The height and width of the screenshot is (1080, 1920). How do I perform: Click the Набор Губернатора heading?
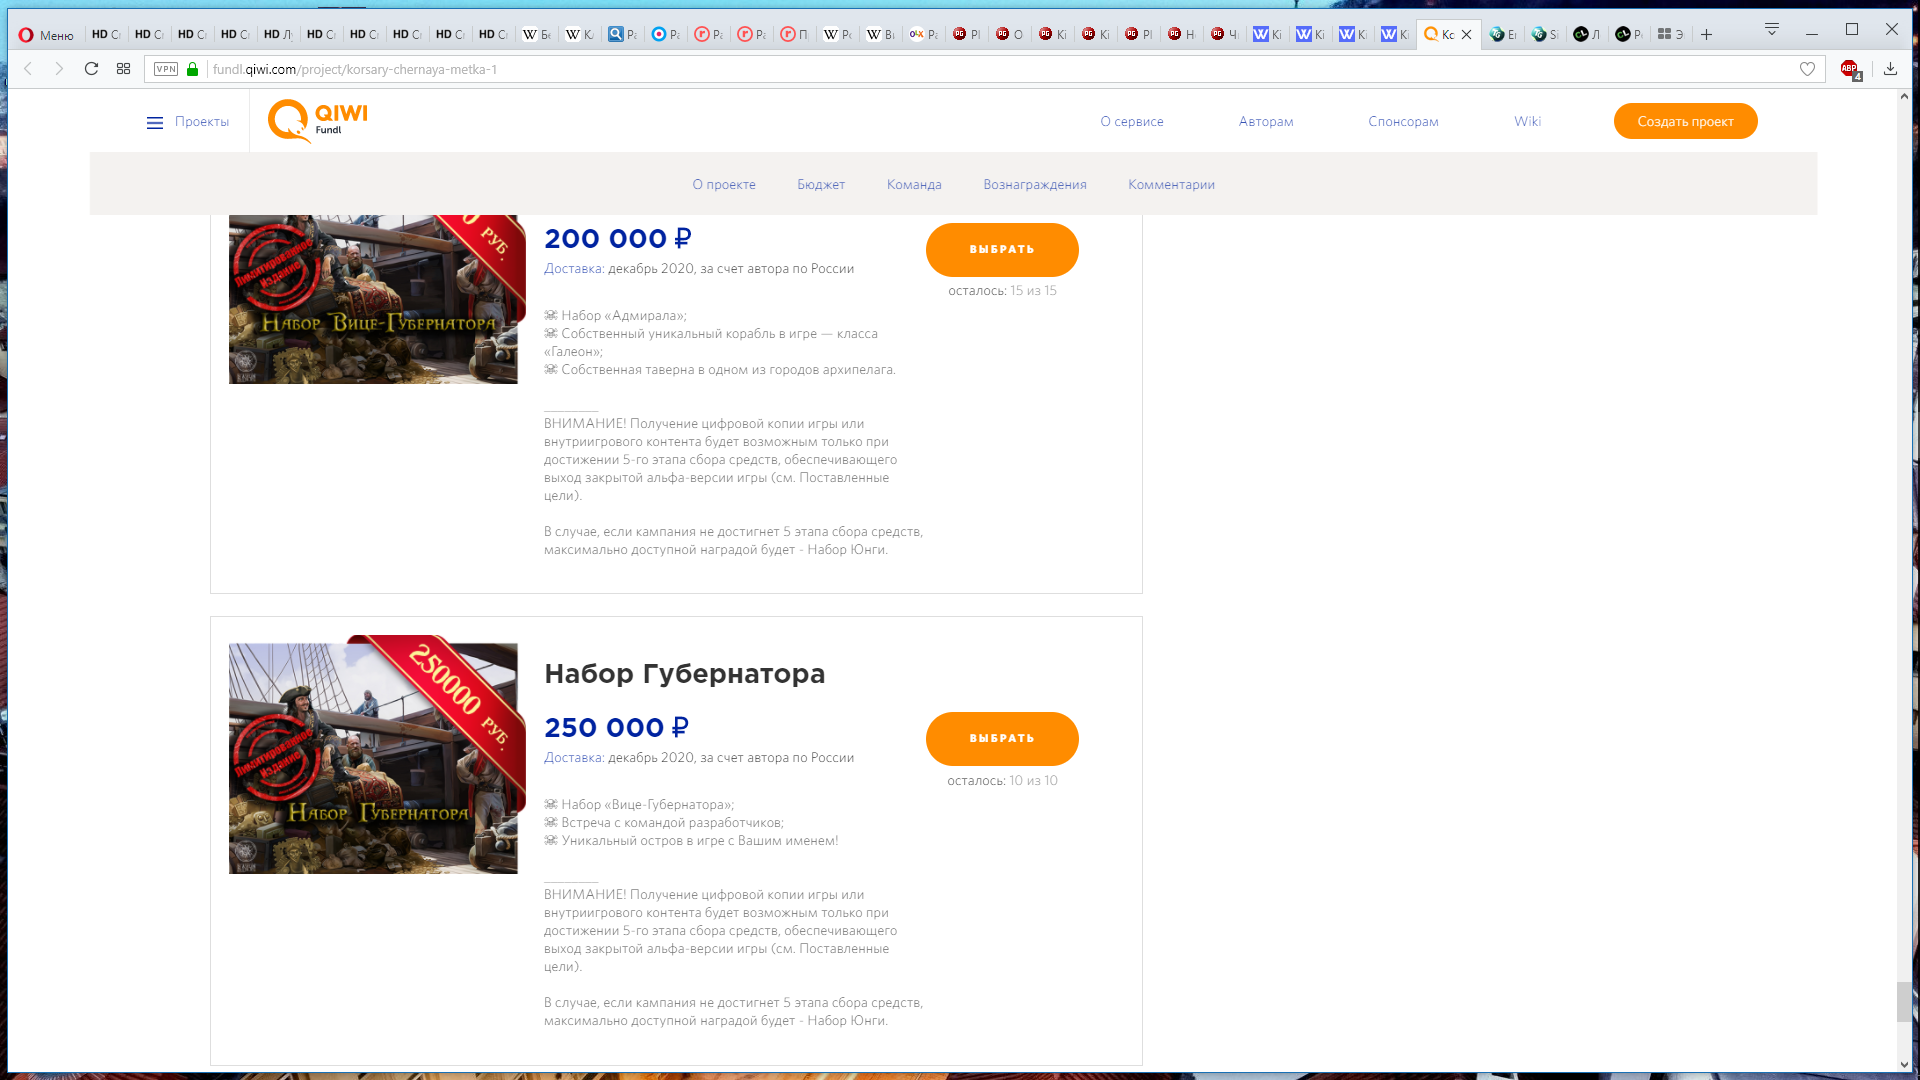(x=685, y=673)
